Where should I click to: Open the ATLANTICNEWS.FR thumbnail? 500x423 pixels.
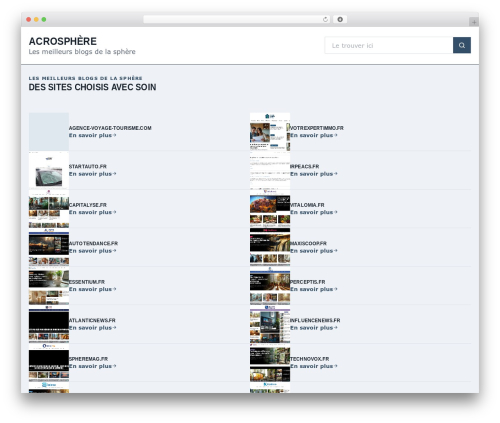(49, 324)
